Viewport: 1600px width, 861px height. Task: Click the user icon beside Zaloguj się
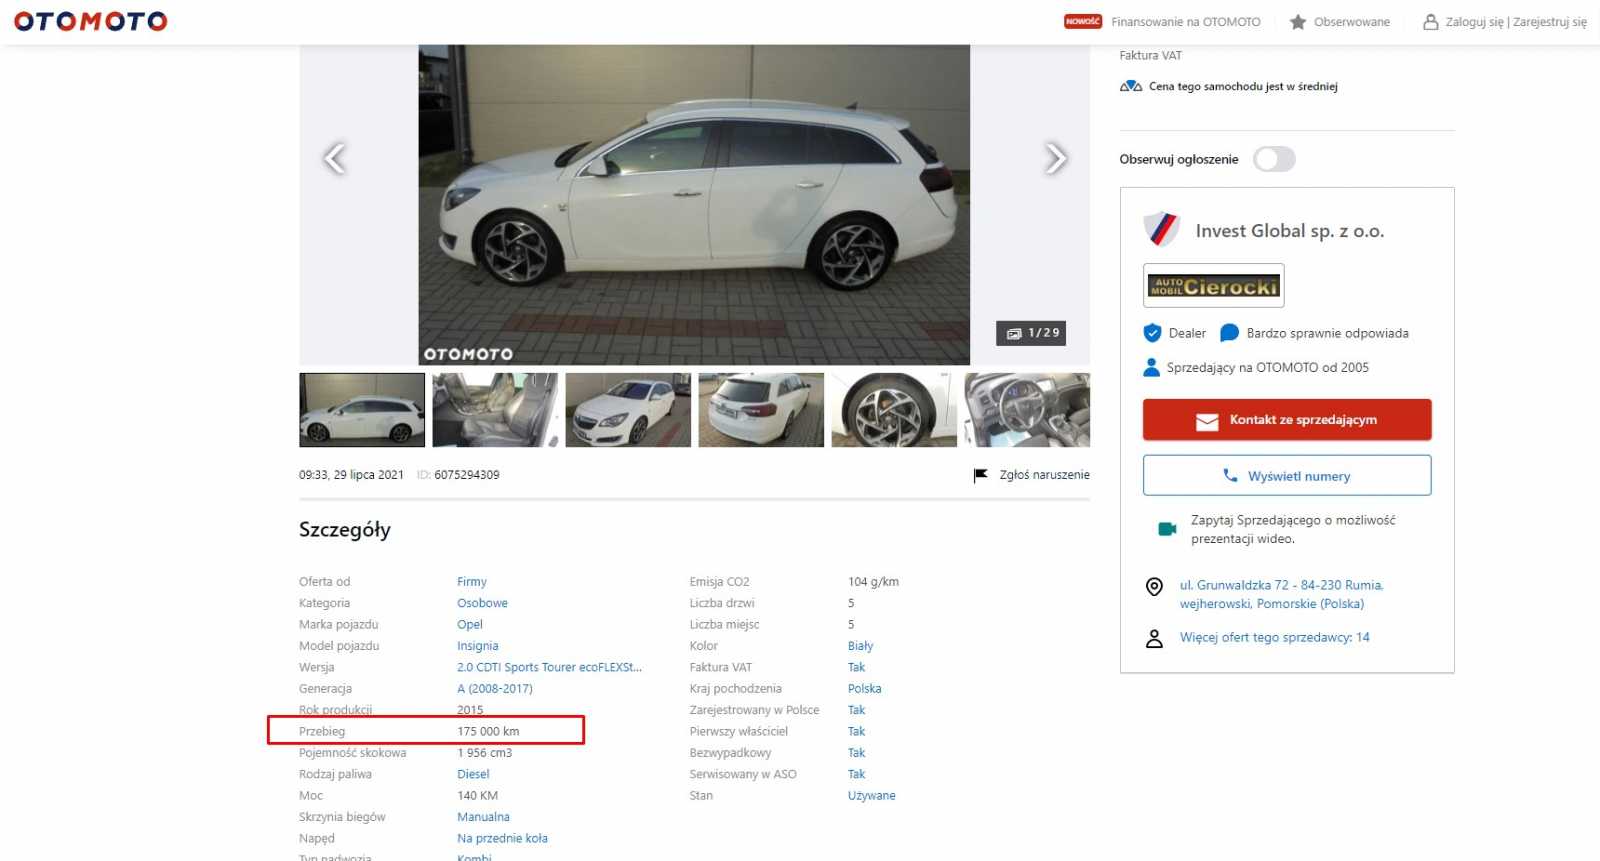[1430, 22]
